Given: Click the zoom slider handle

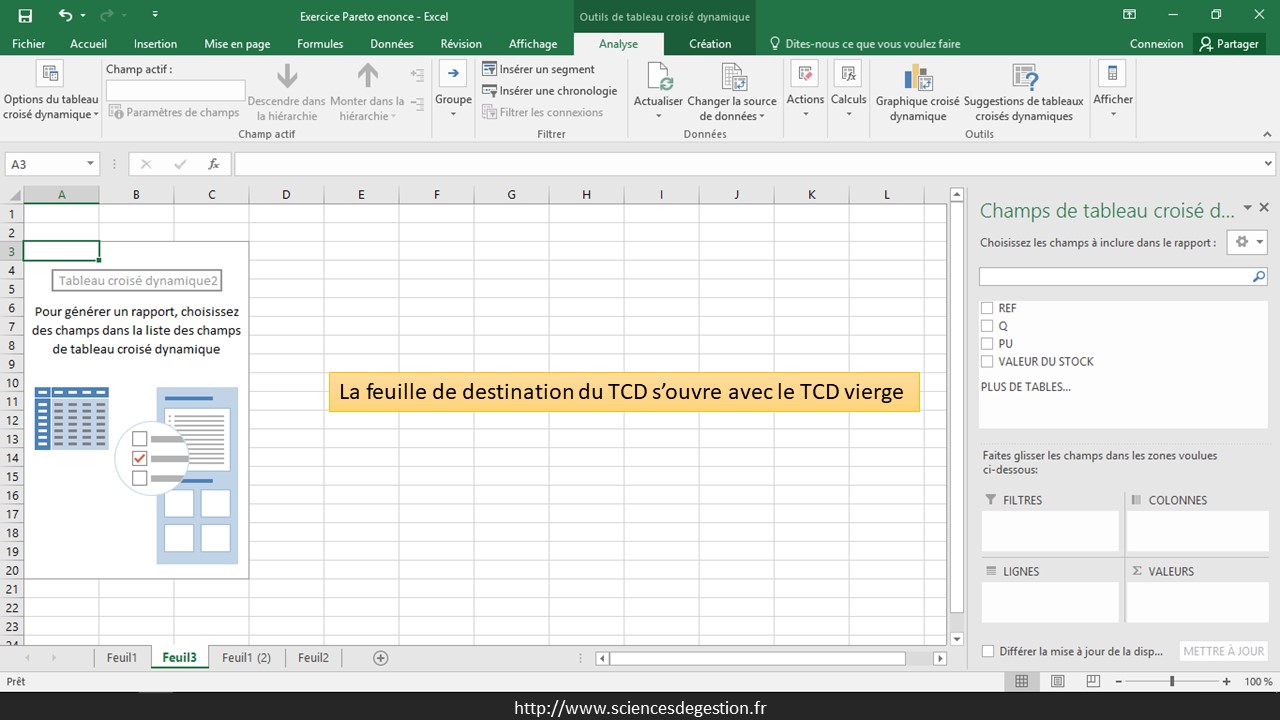Looking at the screenshot, I should tap(1172, 682).
